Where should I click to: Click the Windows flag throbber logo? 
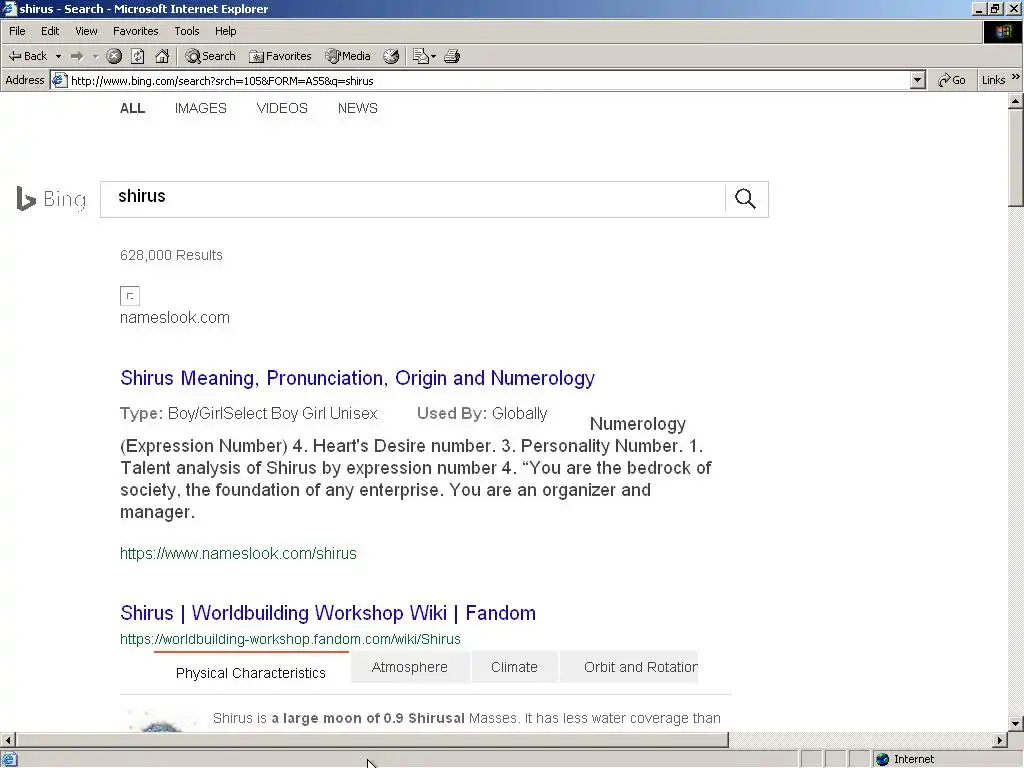(1002, 32)
